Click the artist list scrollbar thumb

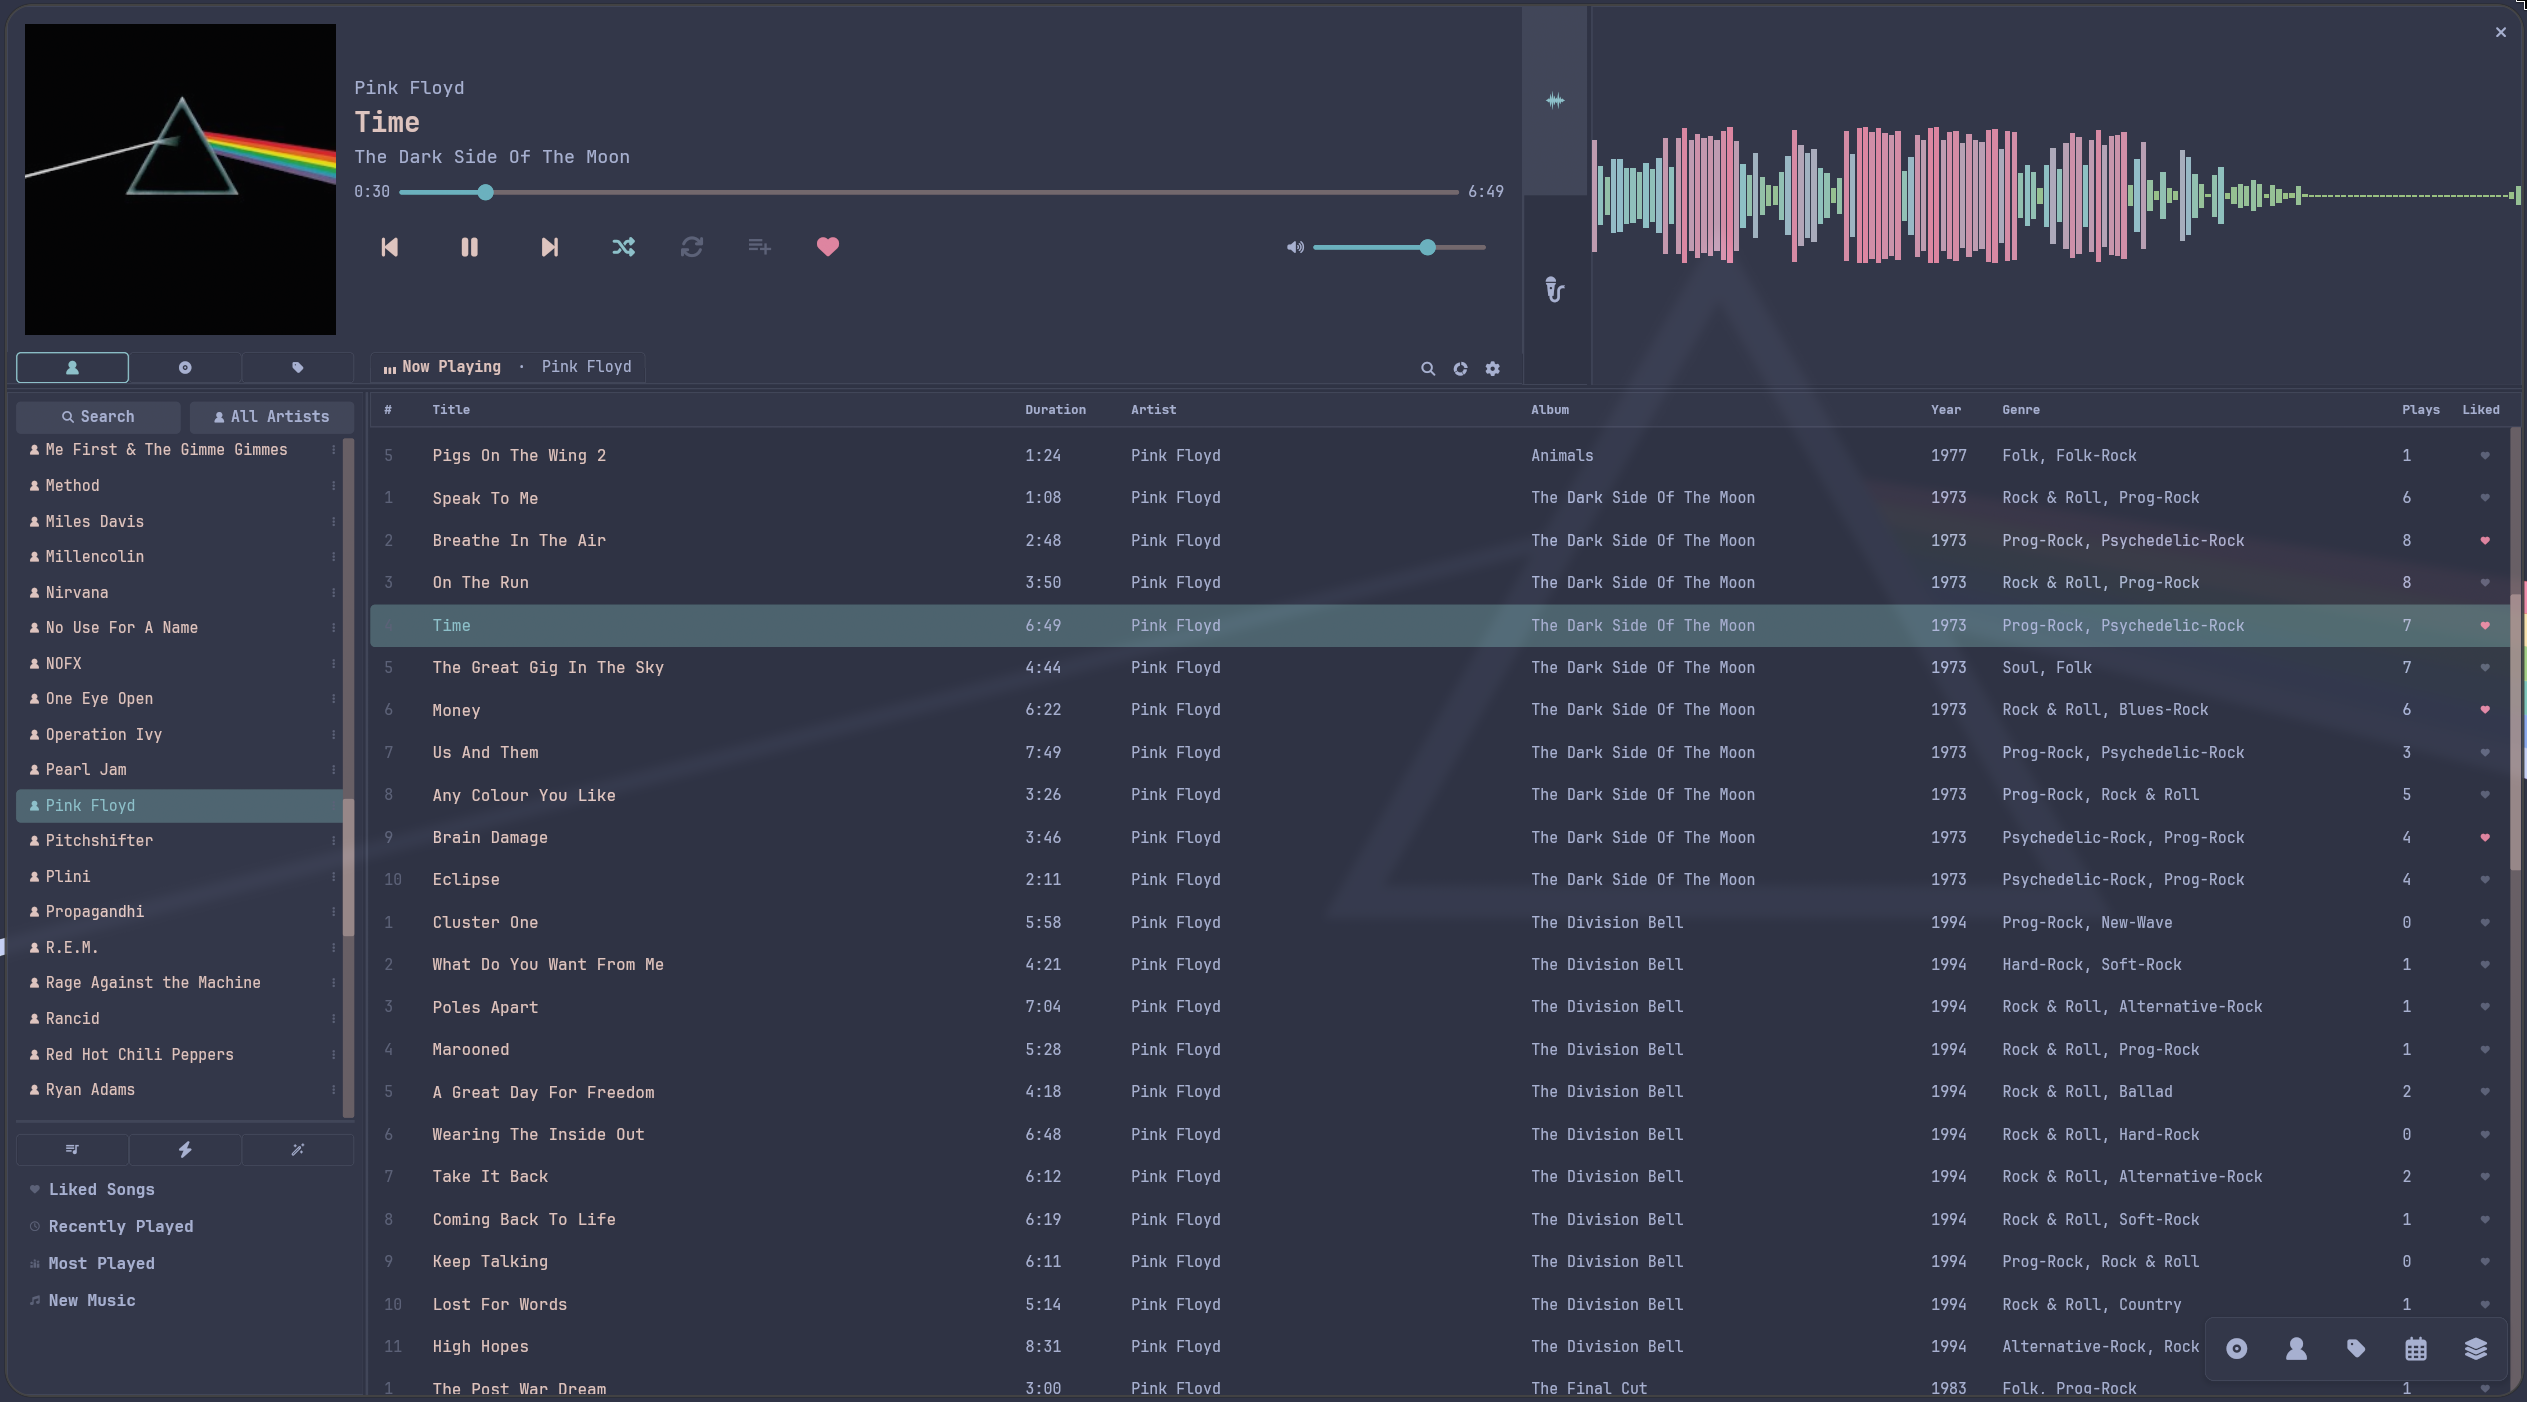pos(348,867)
